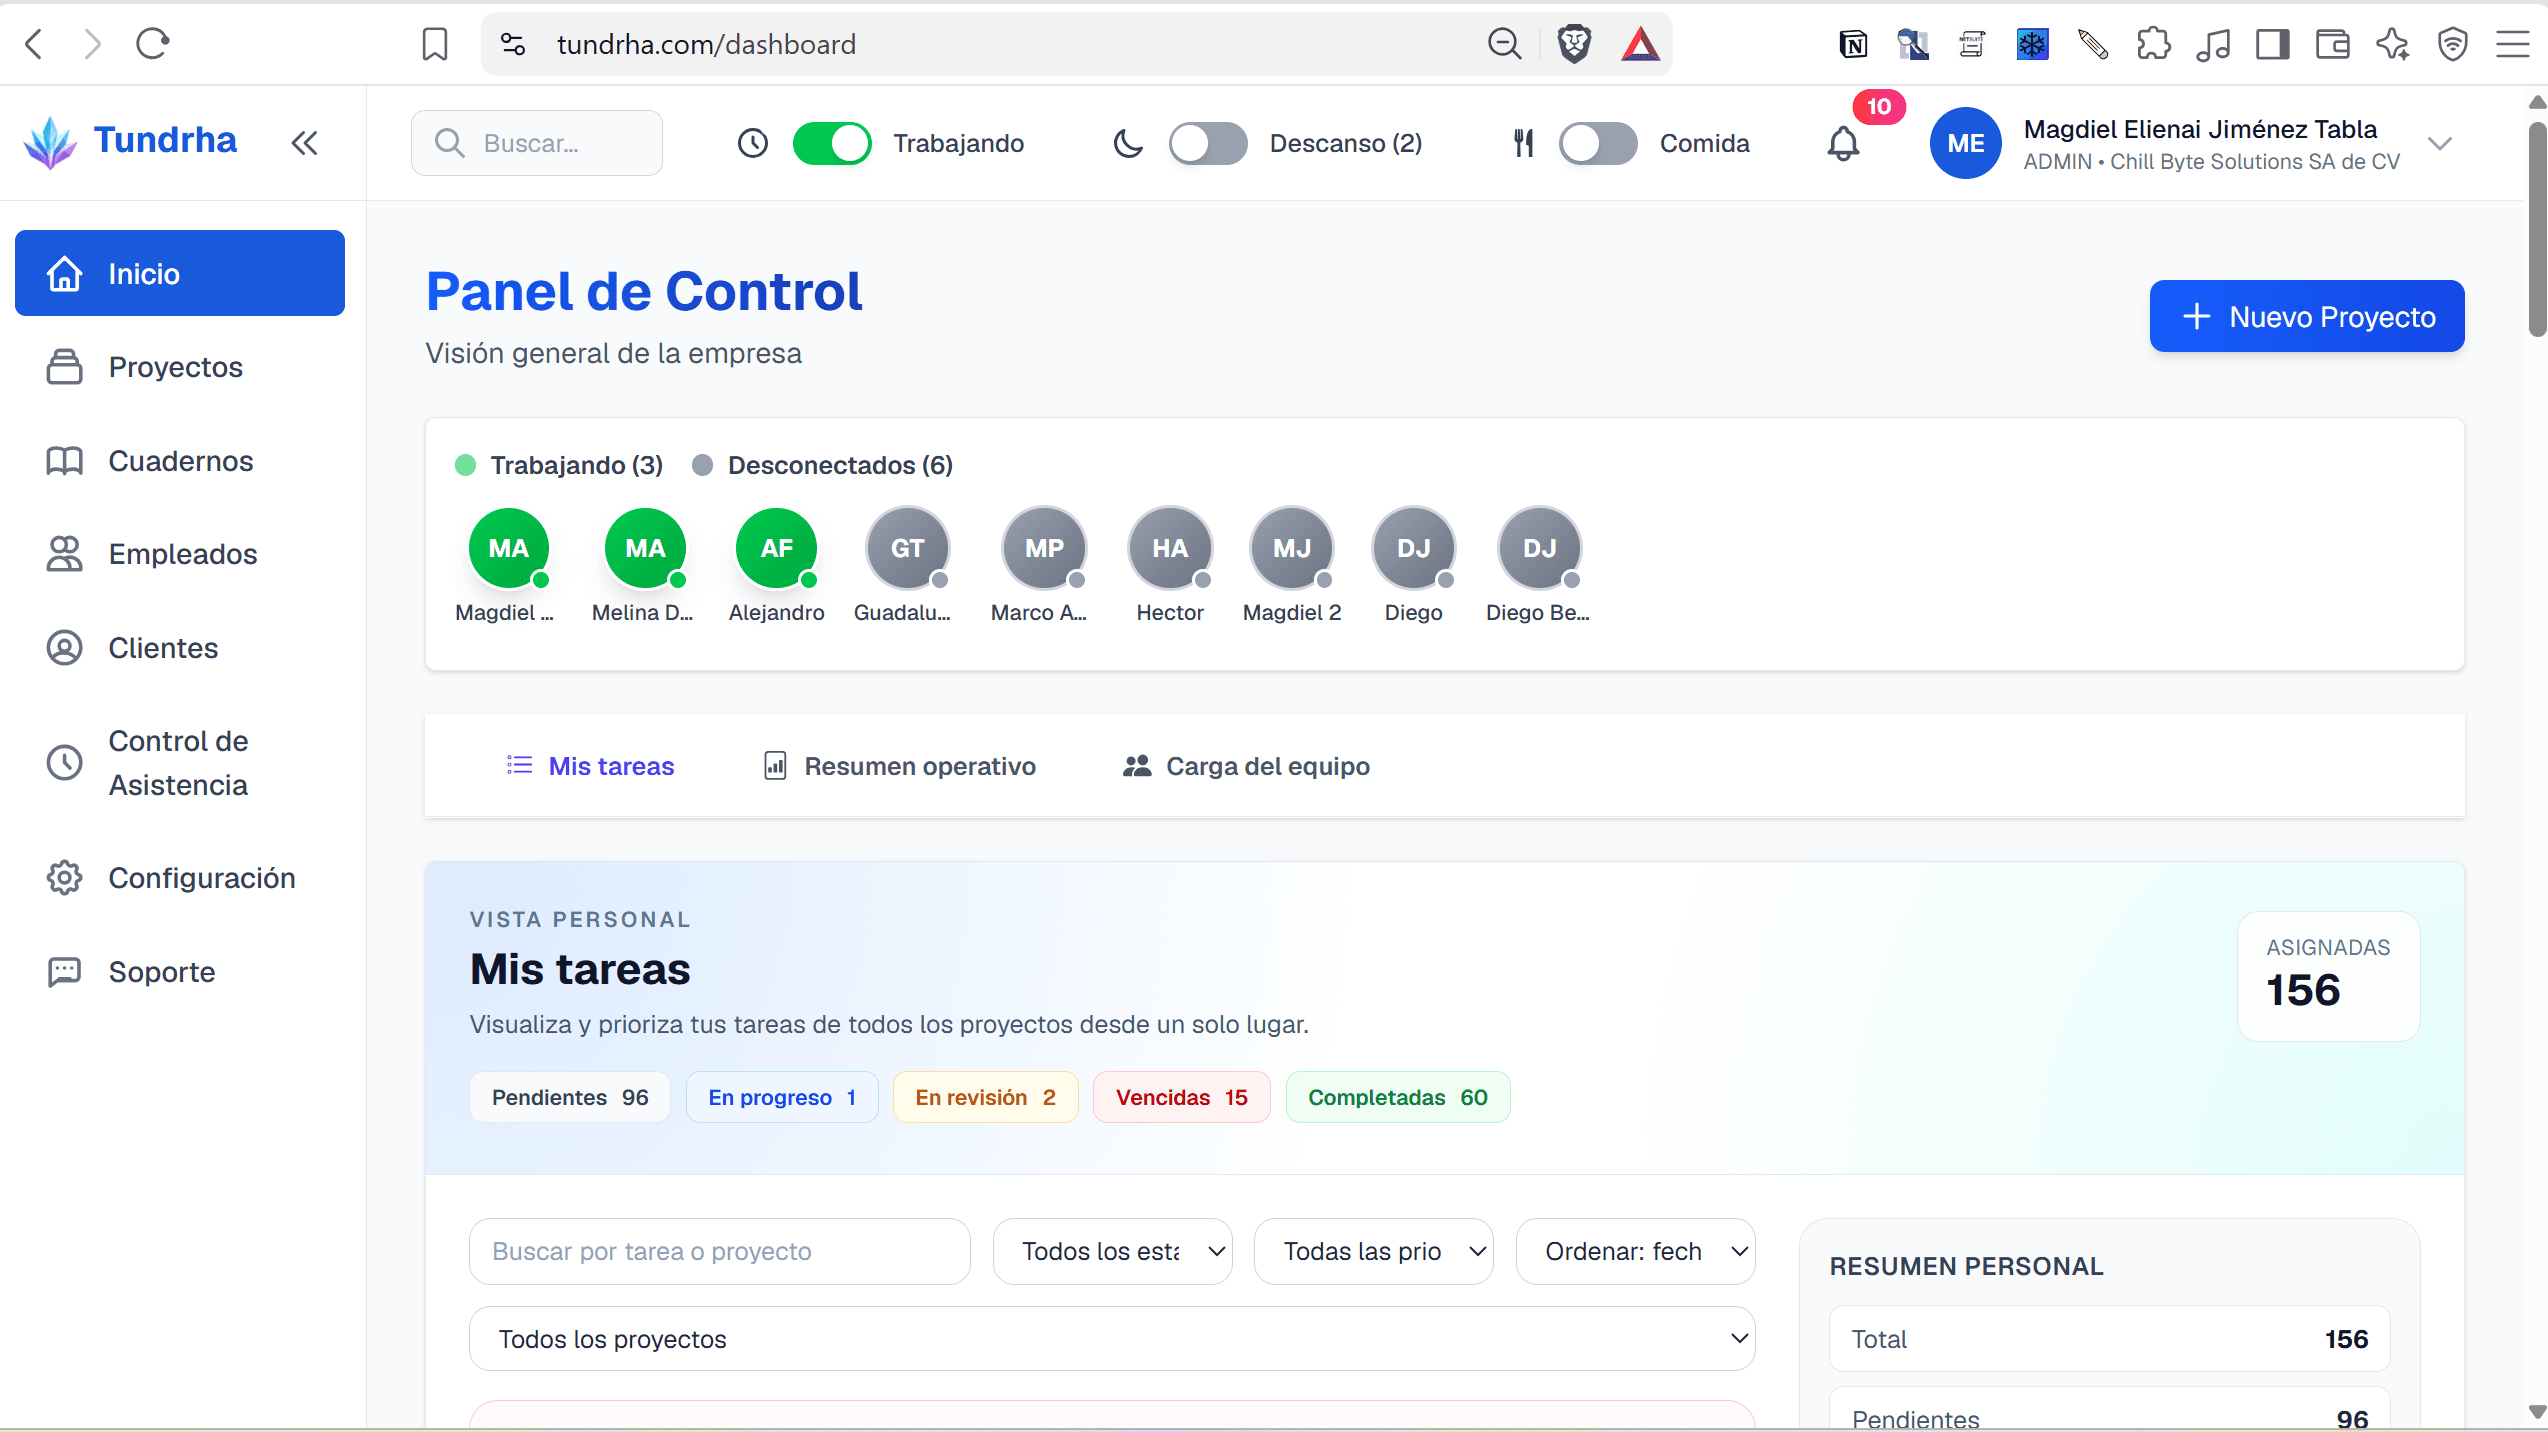Switch to Mis tareas tab
The image size is (2548, 1432).
[590, 766]
